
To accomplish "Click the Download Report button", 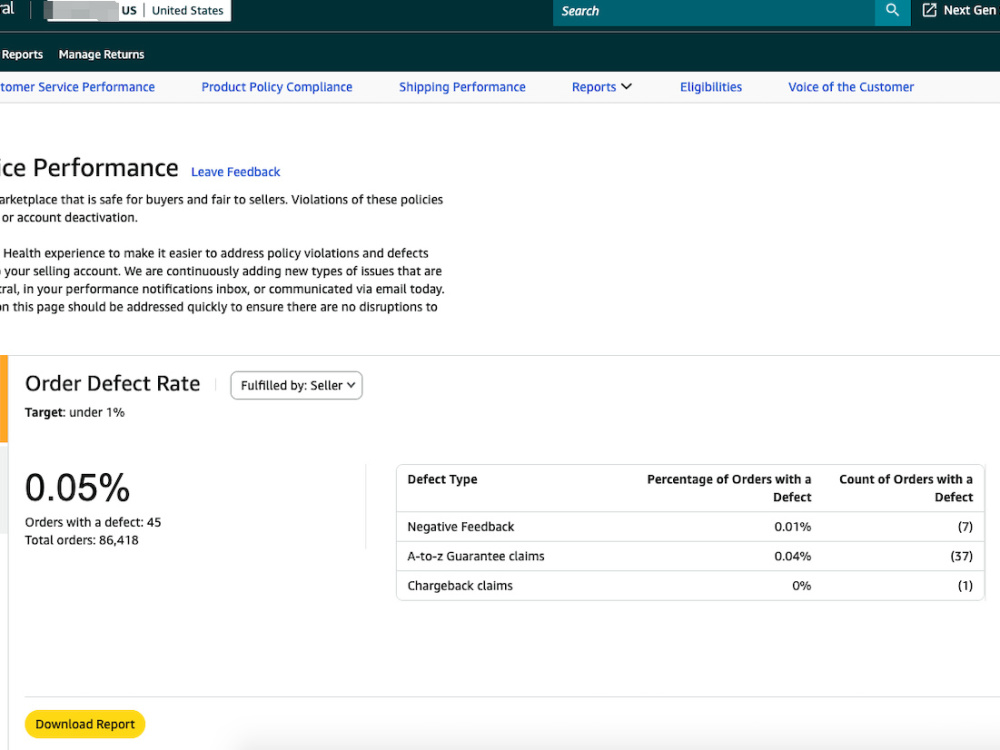I will tap(85, 724).
